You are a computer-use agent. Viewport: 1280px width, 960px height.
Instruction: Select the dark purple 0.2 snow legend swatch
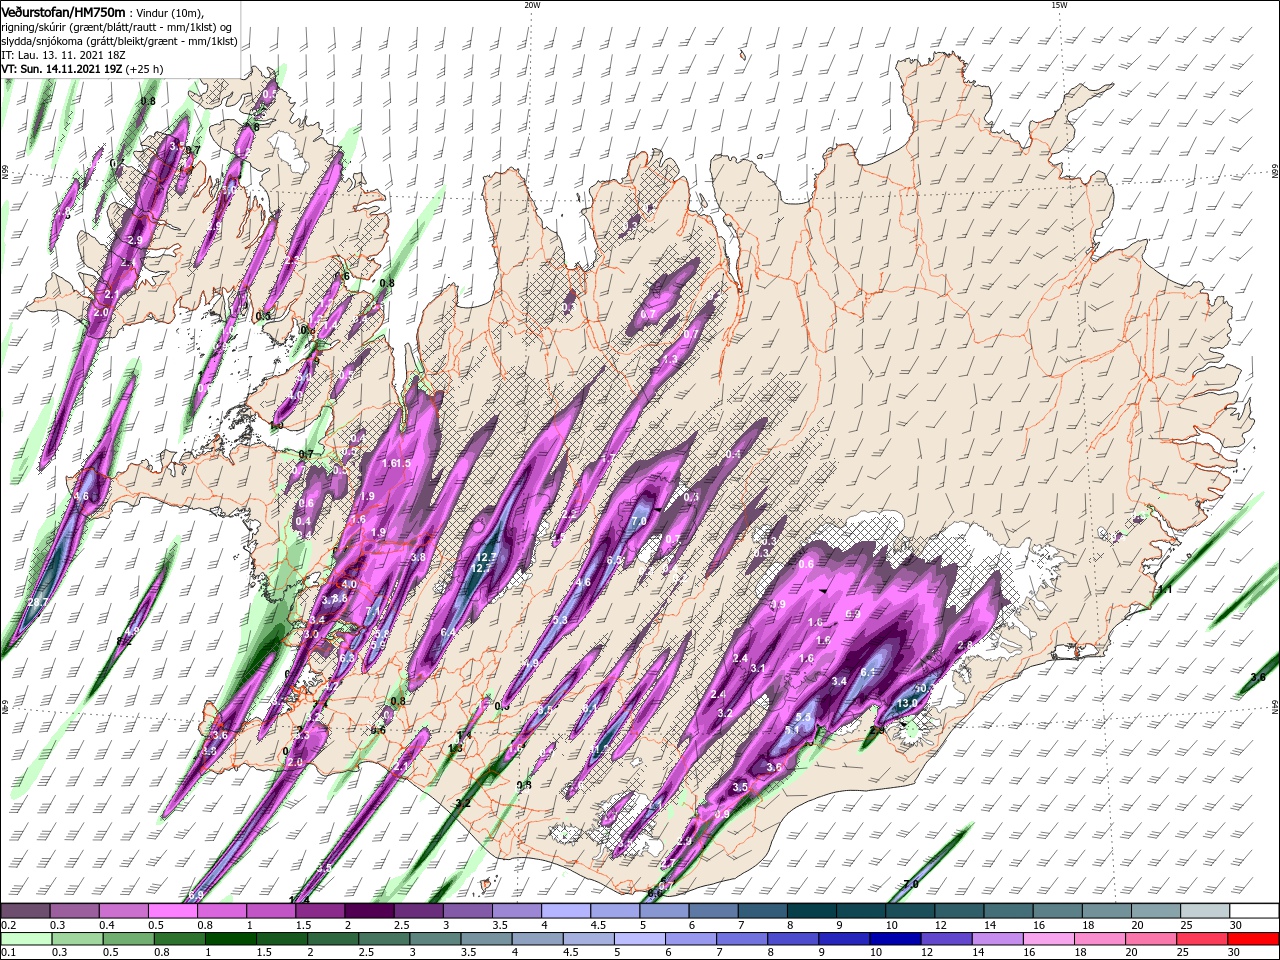[x=25, y=911]
